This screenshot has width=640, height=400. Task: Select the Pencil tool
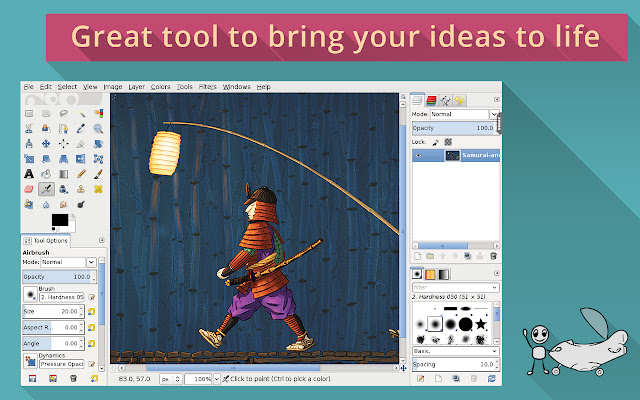point(81,174)
